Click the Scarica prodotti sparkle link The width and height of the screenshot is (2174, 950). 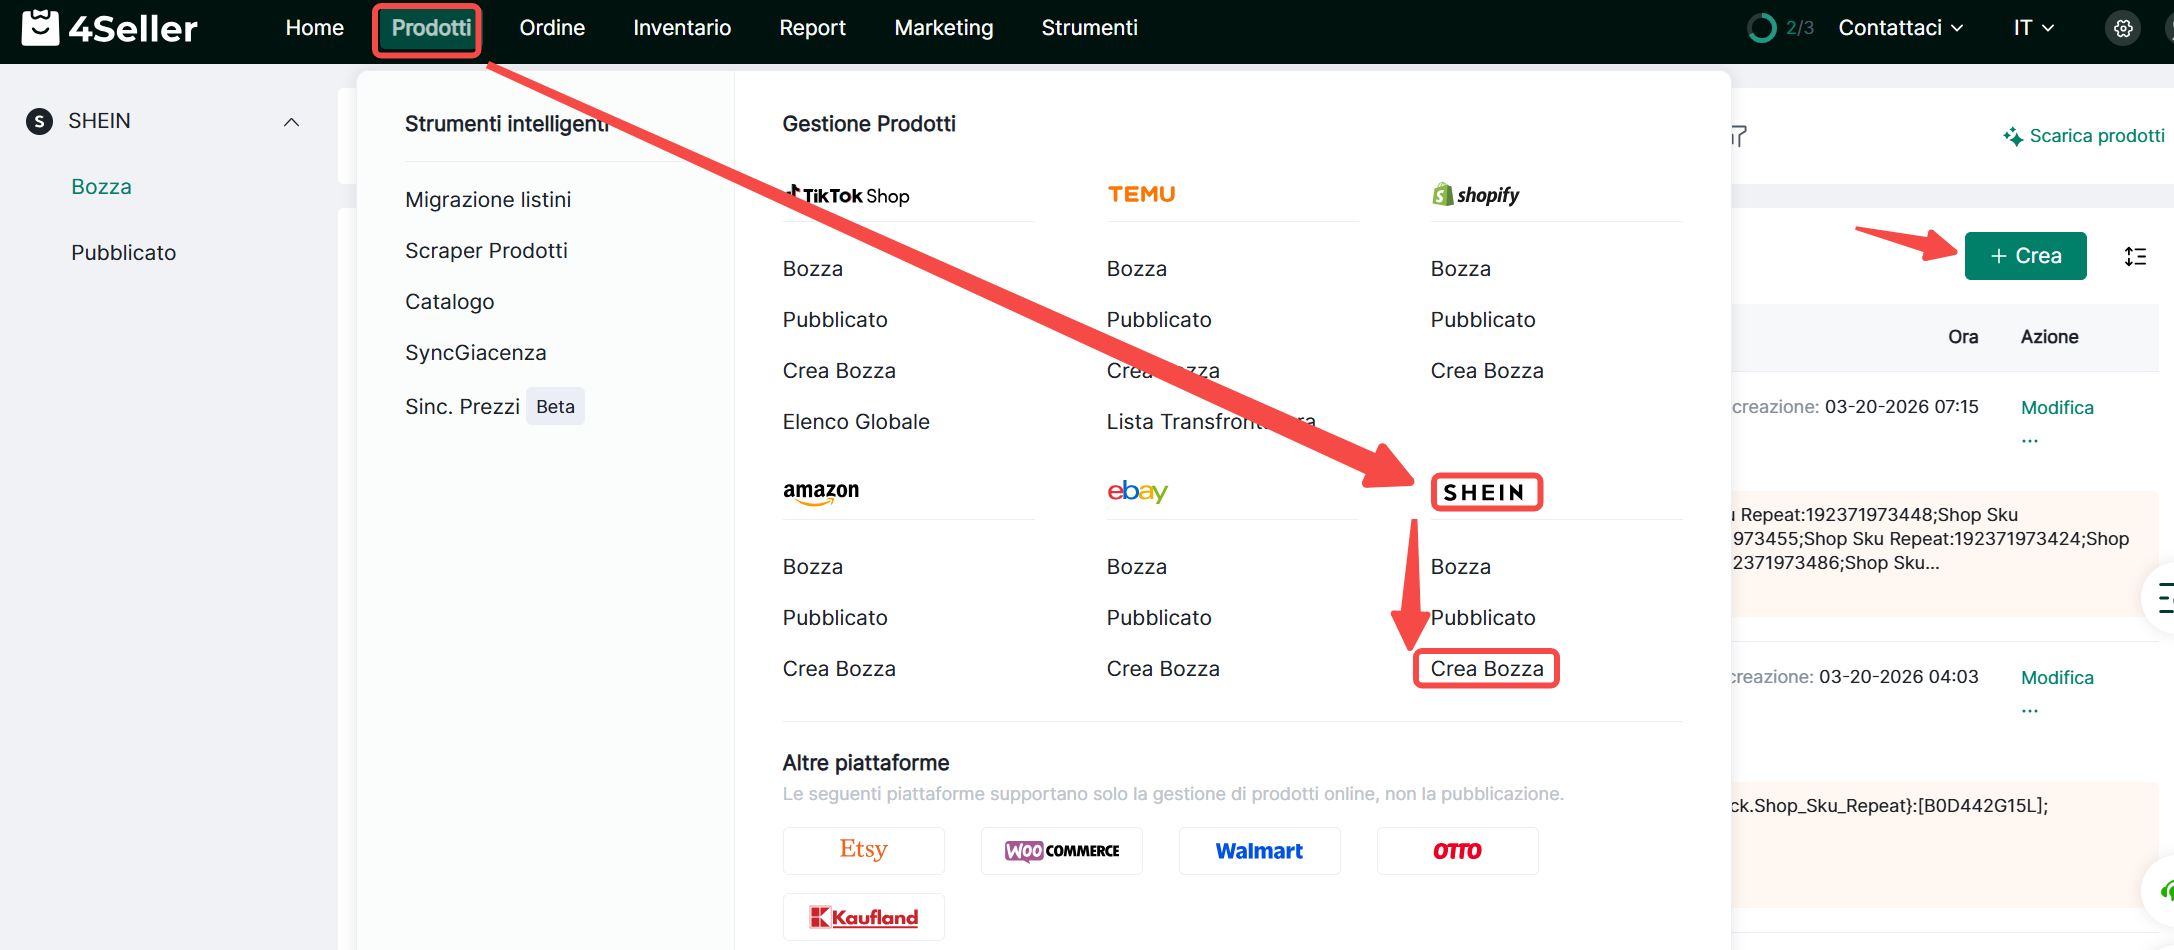click(x=2084, y=136)
